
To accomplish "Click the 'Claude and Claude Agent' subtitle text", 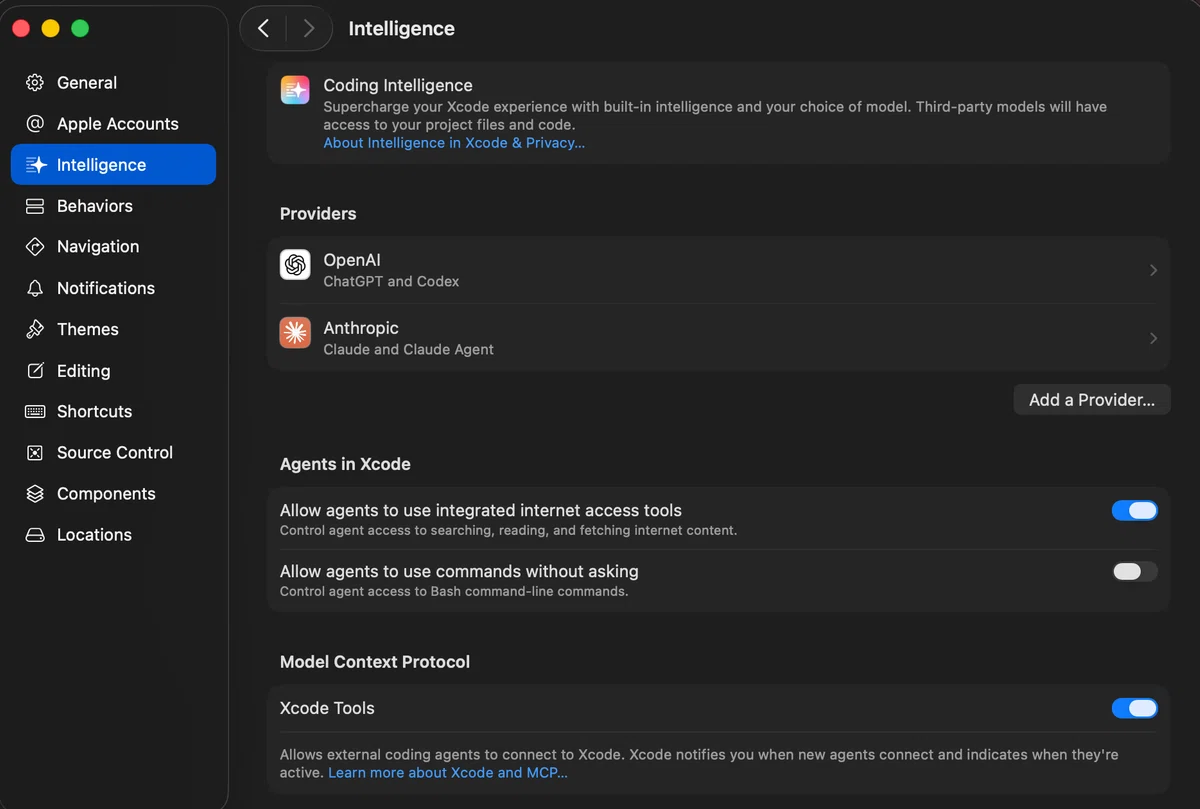I will (x=408, y=350).
